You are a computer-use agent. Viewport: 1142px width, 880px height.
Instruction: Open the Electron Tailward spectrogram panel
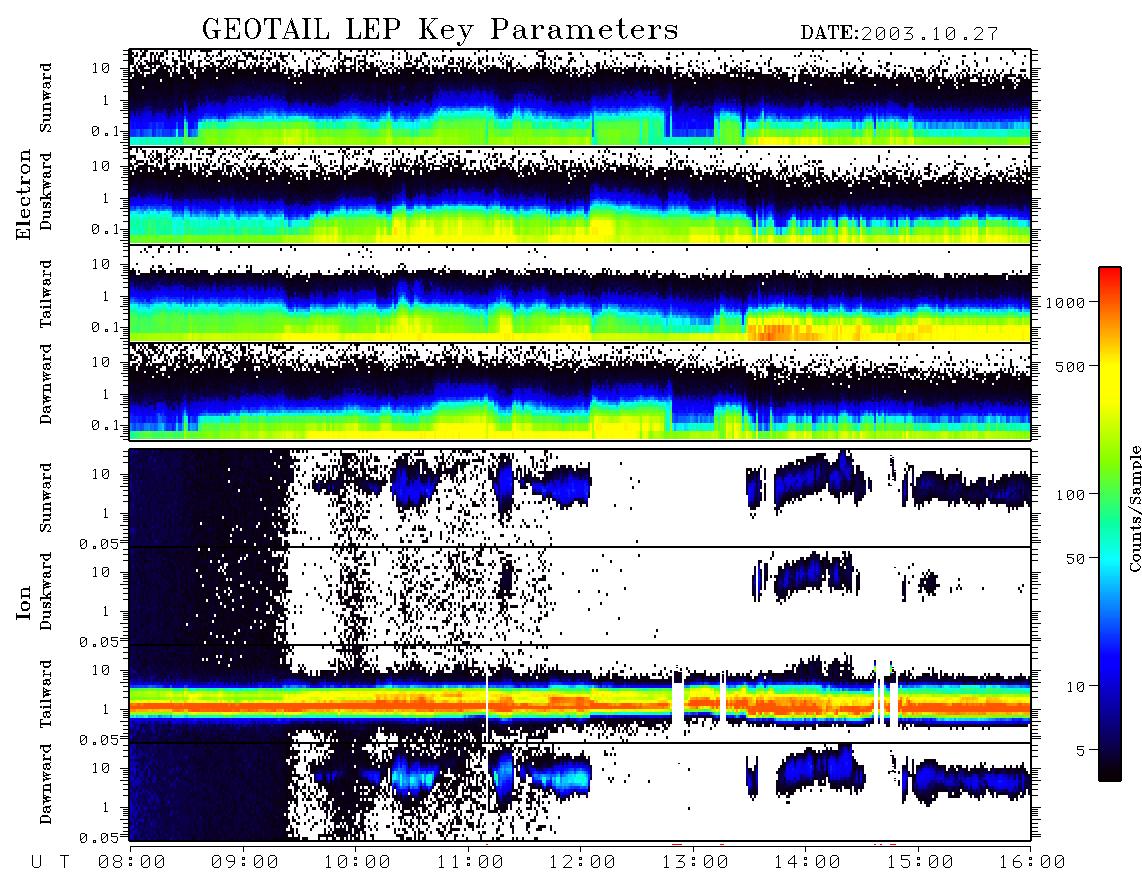tap(580, 294)
